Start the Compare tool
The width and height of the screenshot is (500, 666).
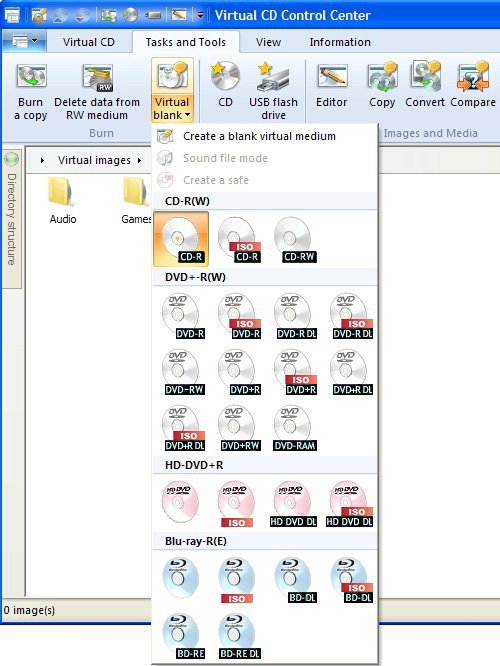[473, 85]
